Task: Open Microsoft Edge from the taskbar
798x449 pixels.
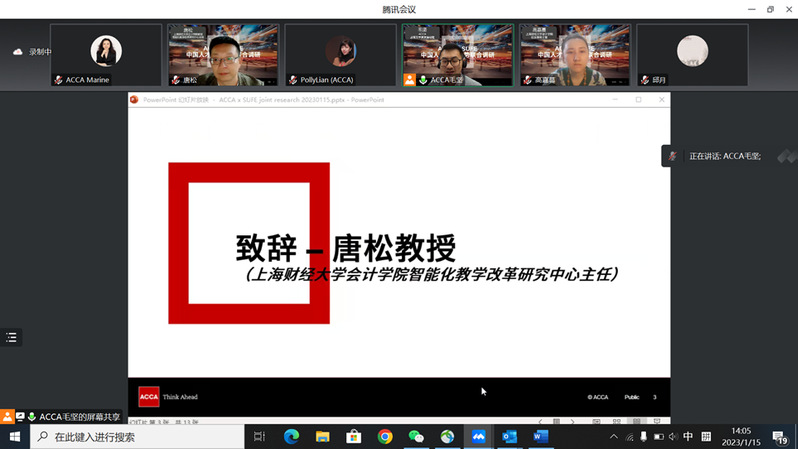Action: 291,437
